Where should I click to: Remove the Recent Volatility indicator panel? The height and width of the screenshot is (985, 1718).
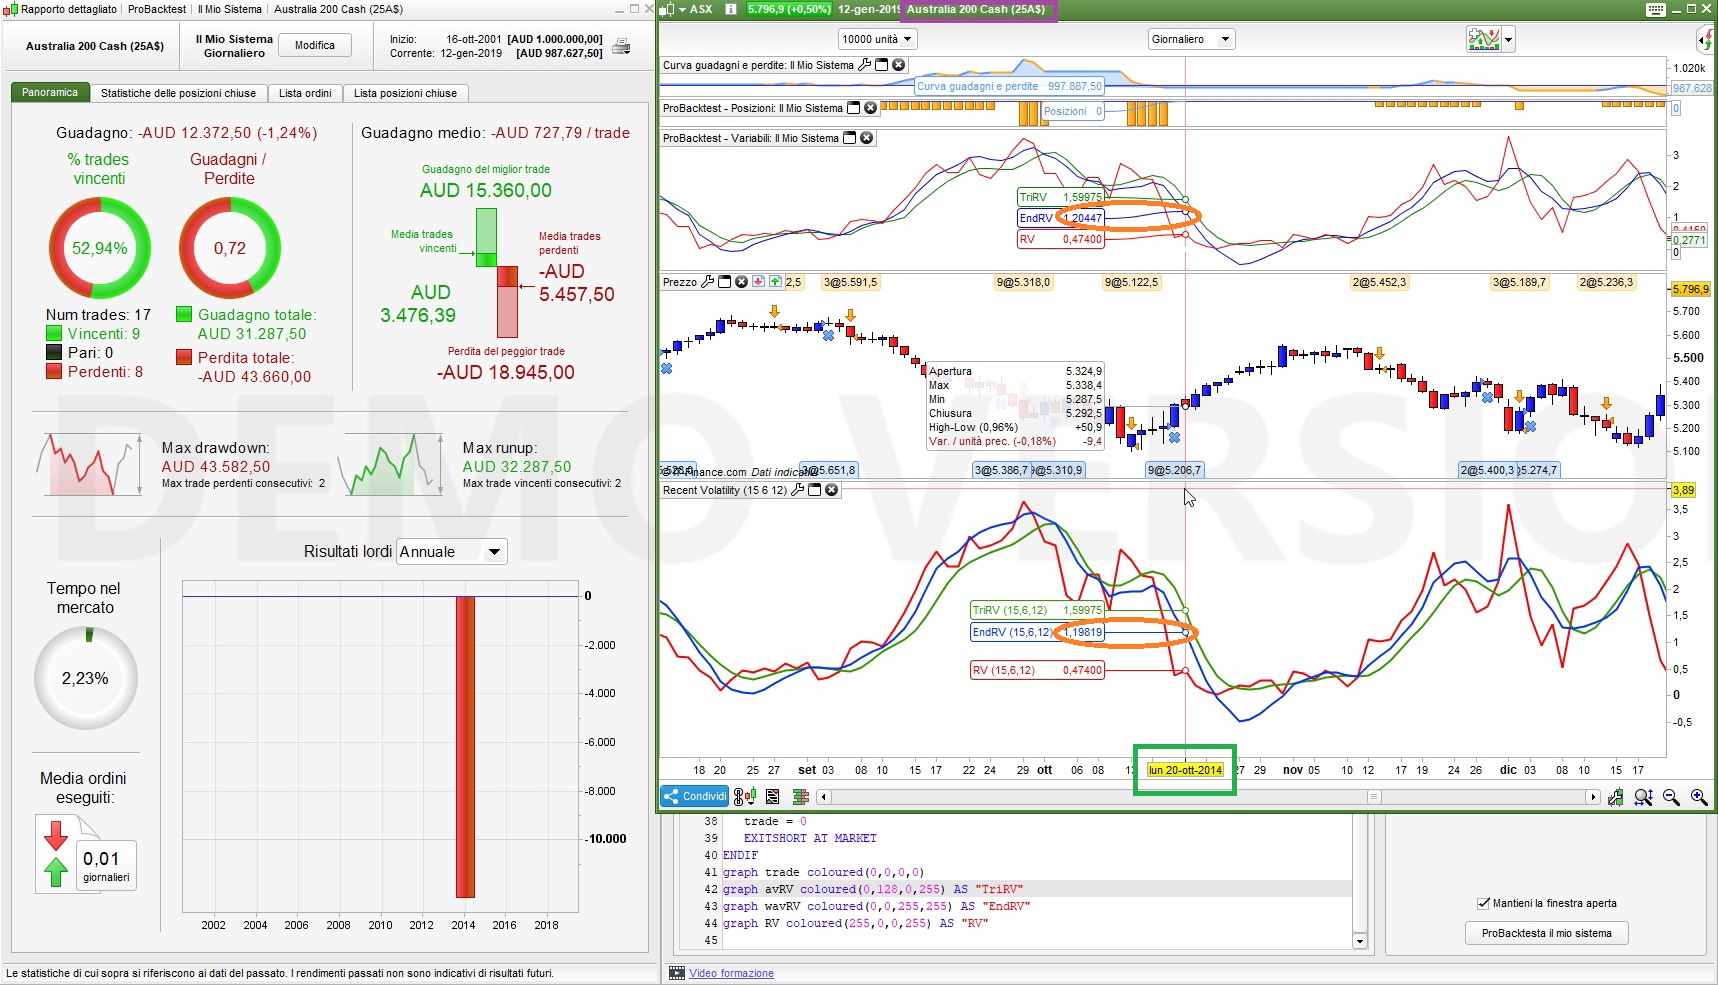tap(831, 490)
